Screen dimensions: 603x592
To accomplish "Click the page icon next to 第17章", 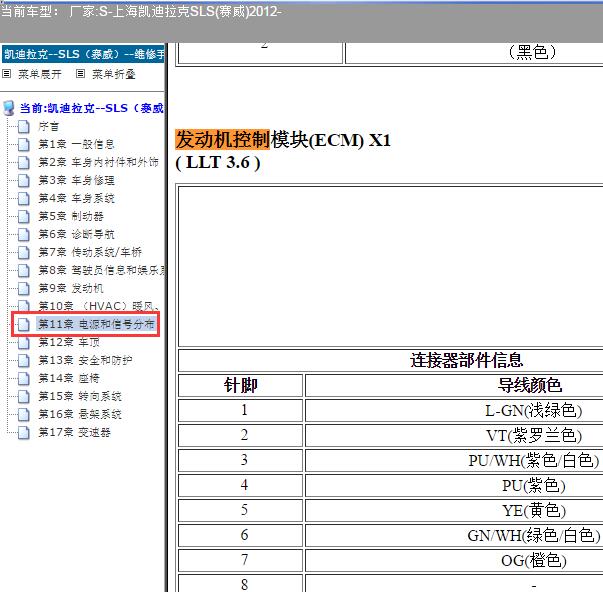I will (x=24, y=433).
